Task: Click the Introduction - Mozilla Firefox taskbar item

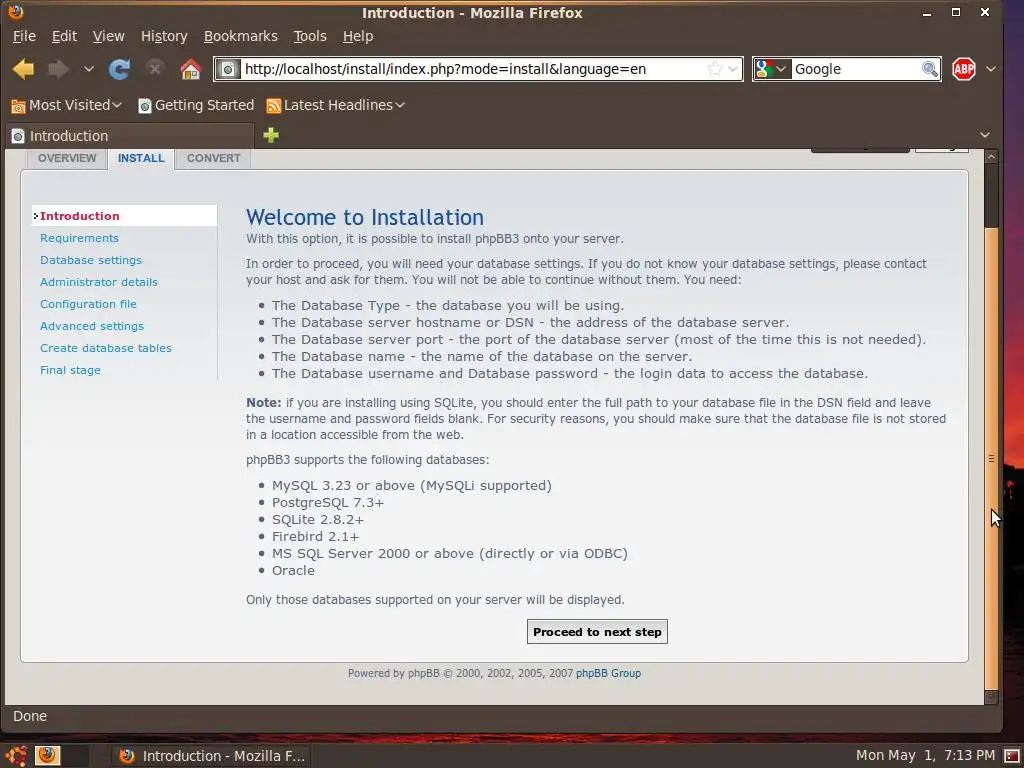Action: pyautogui.click(x=210, y=756)
